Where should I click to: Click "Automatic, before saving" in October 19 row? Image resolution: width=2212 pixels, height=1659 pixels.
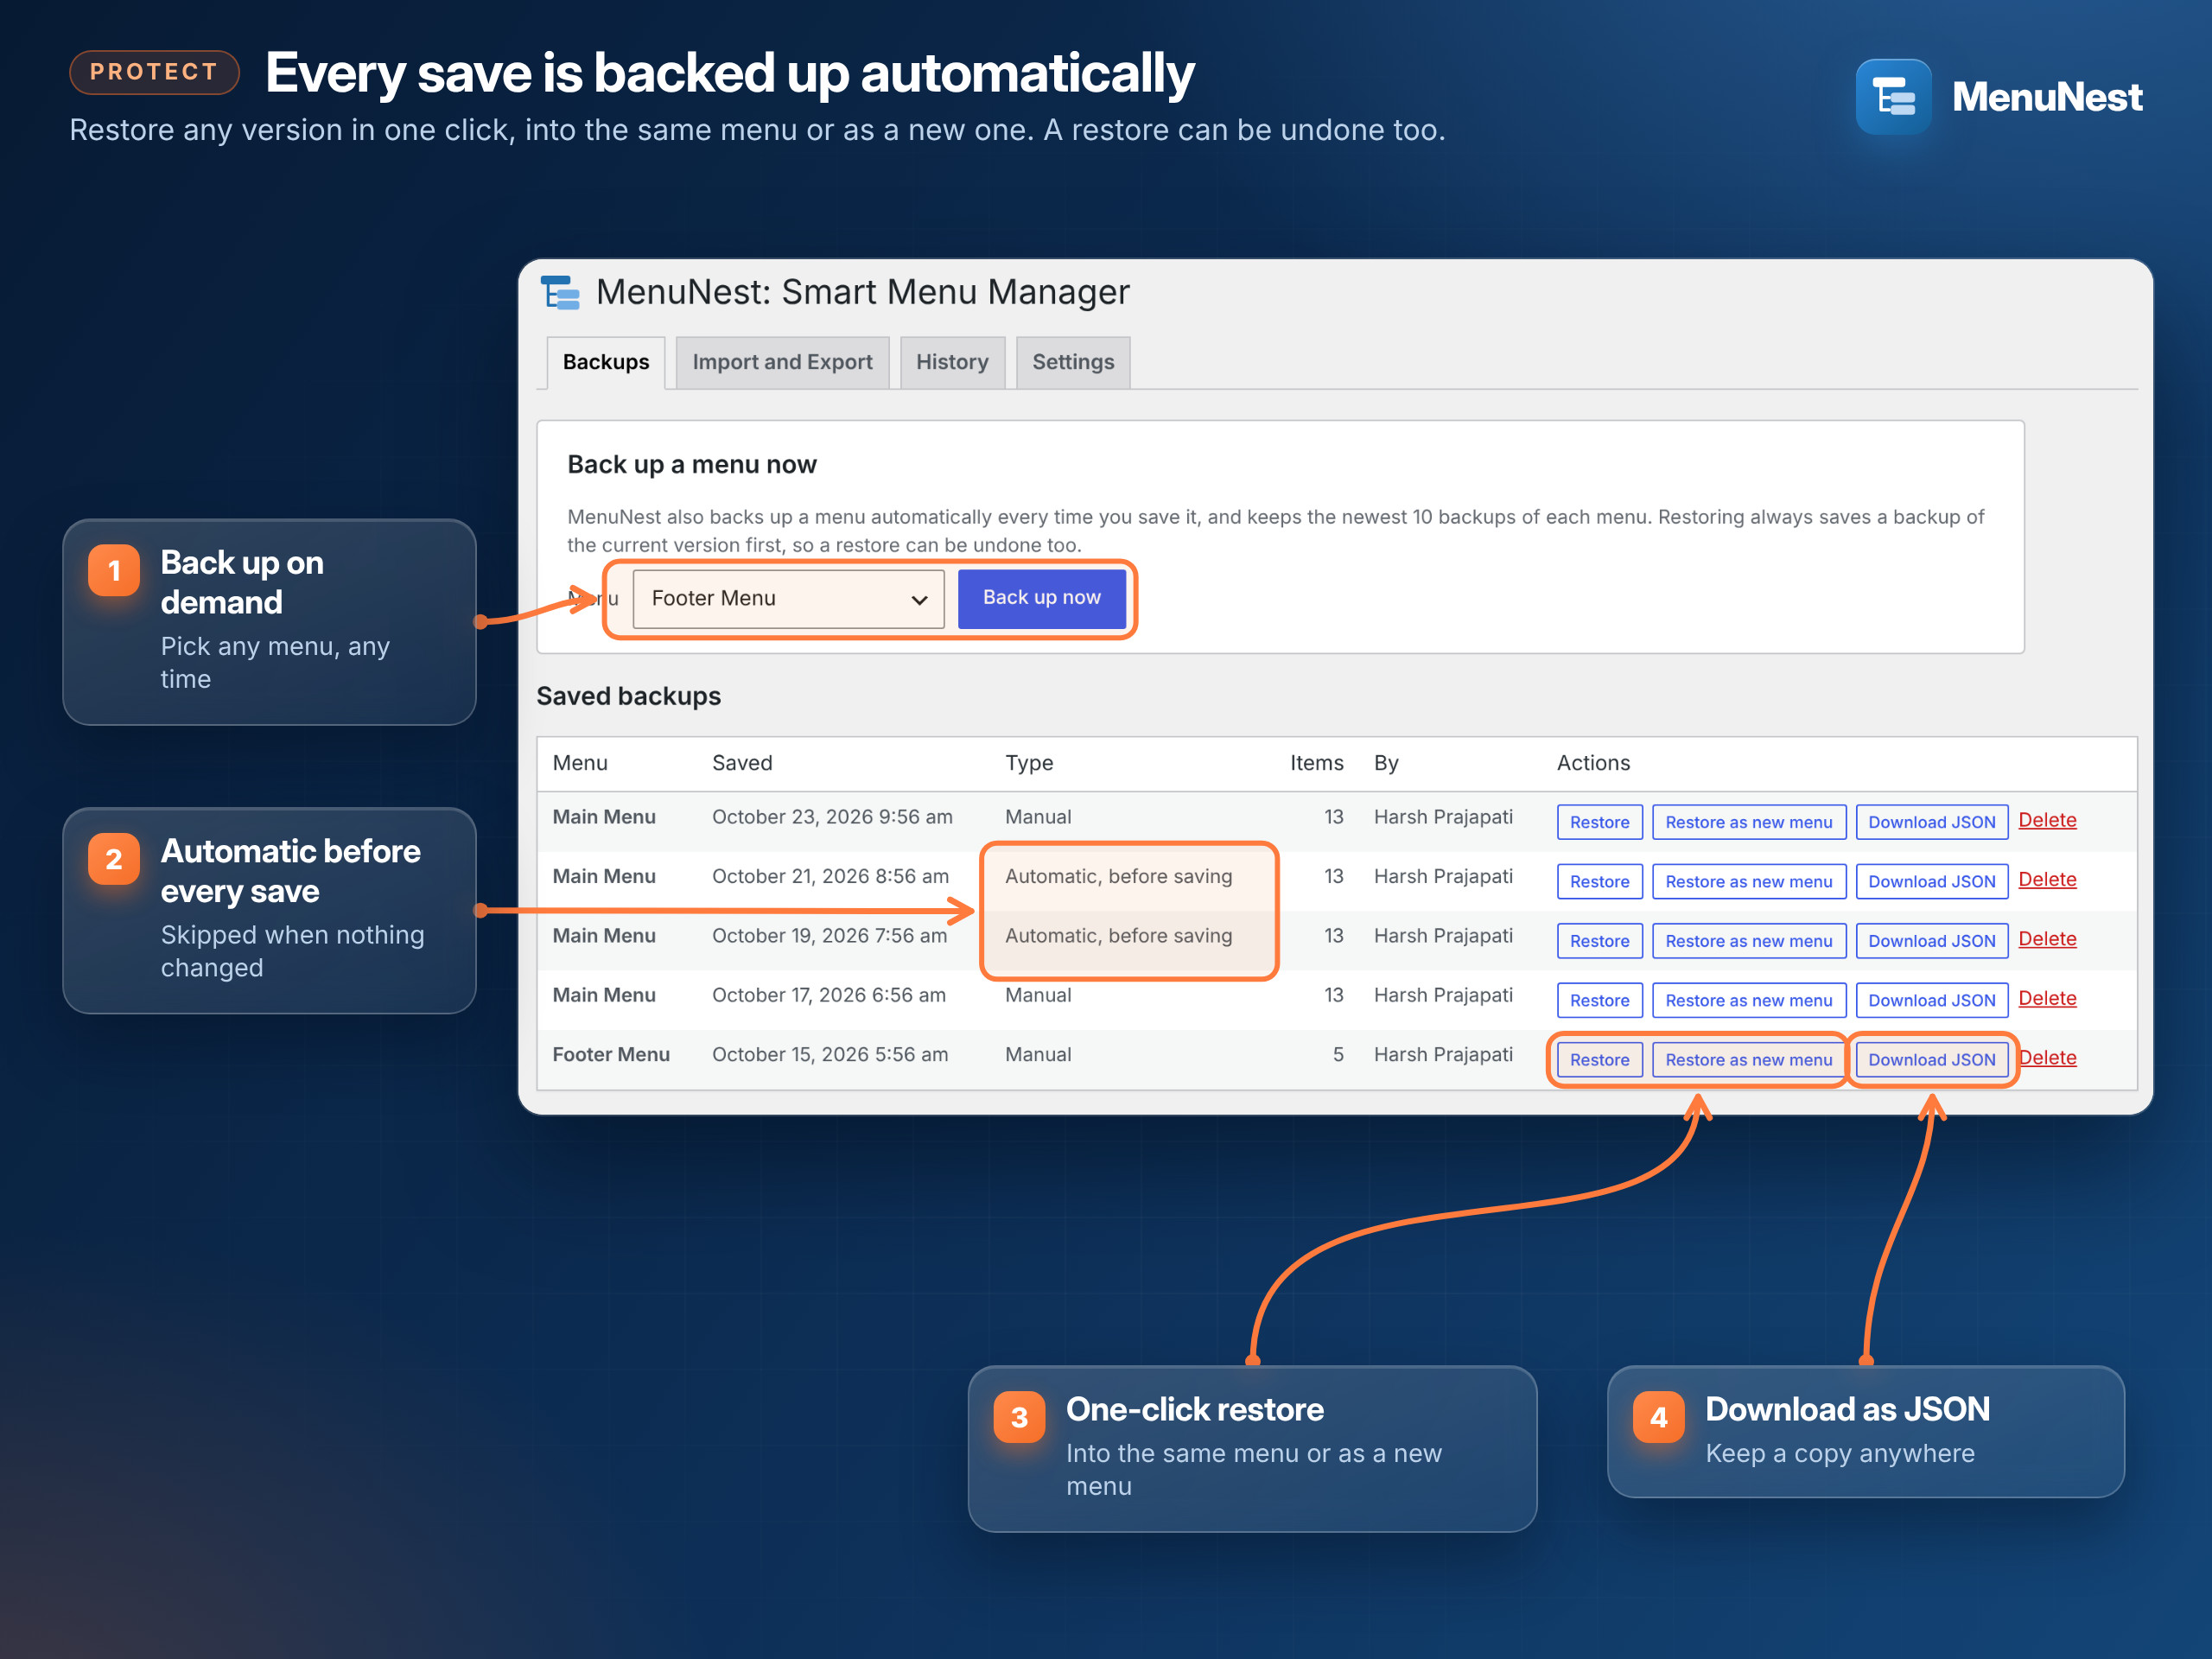pyautogui.click(x=1118, y=936)
